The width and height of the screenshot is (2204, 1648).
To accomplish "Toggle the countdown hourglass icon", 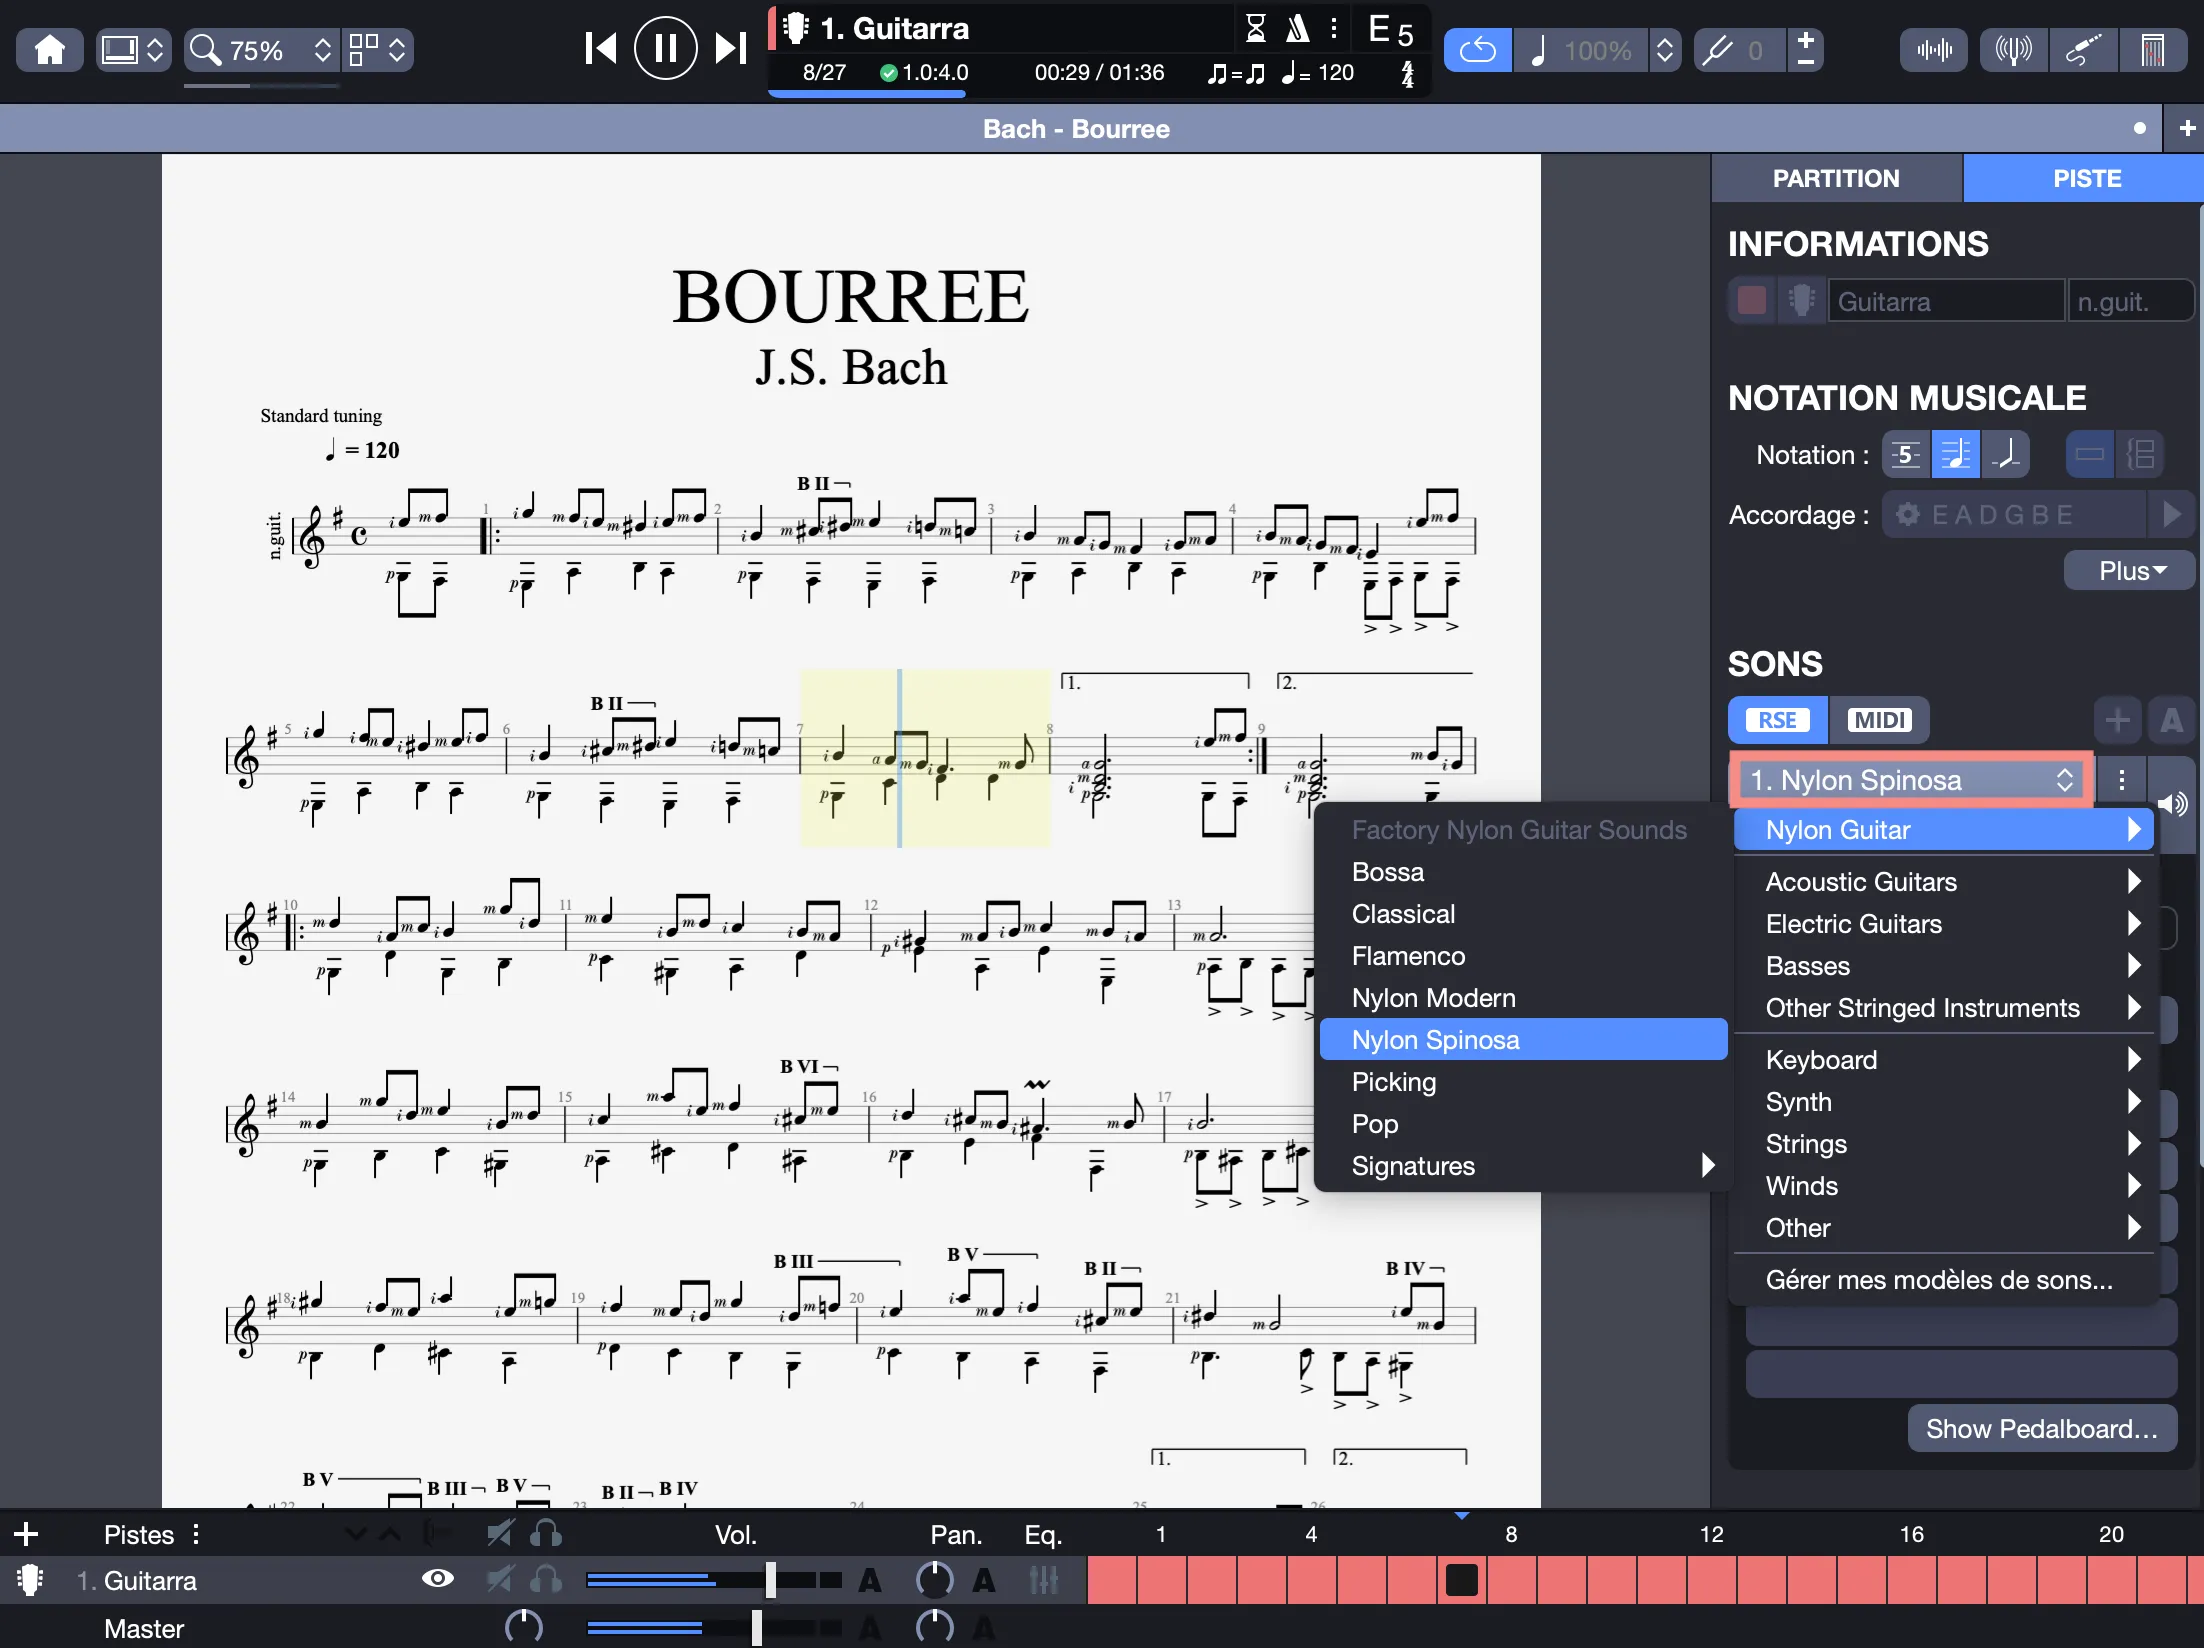I will point(1256,28).
